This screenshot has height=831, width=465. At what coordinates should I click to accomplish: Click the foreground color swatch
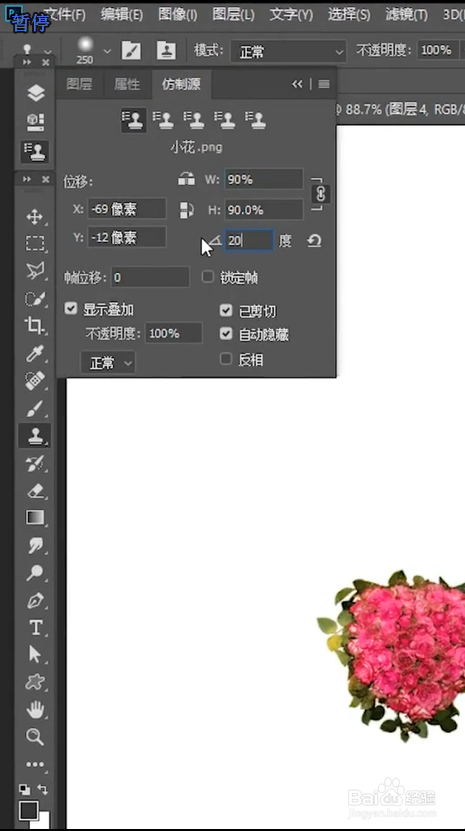point(29,810)
